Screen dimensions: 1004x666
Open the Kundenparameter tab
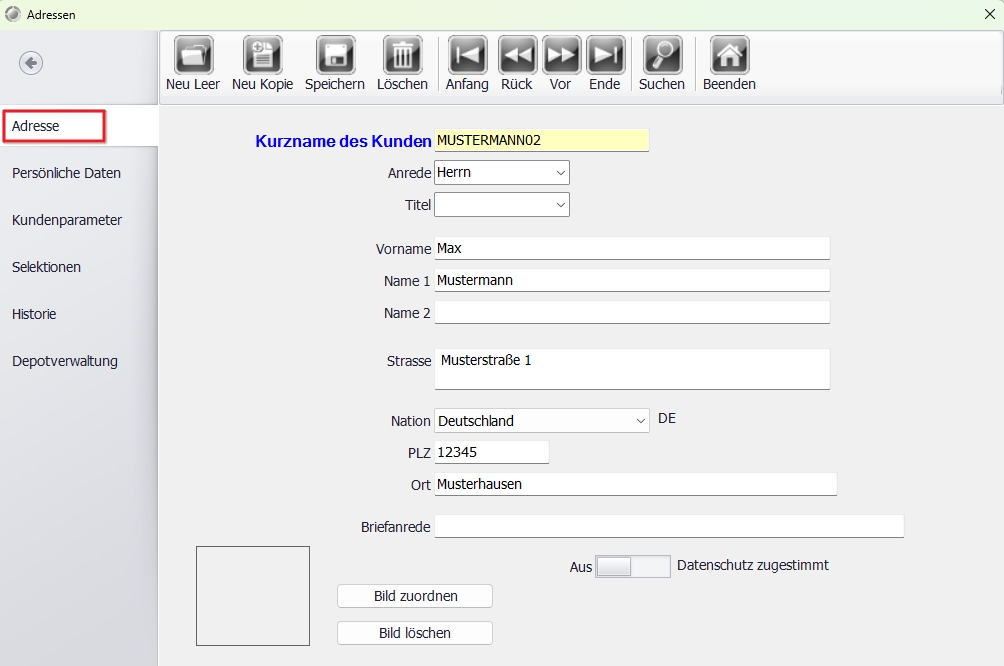(67, 220)
